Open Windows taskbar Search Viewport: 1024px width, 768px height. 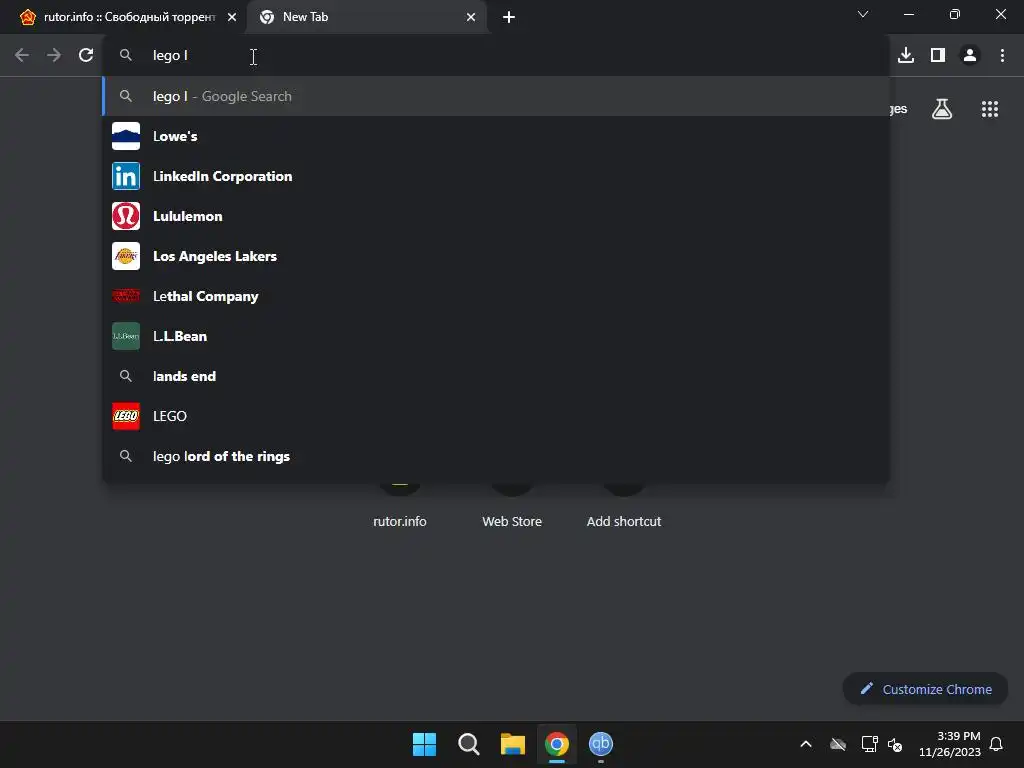[x=469, y=744]
